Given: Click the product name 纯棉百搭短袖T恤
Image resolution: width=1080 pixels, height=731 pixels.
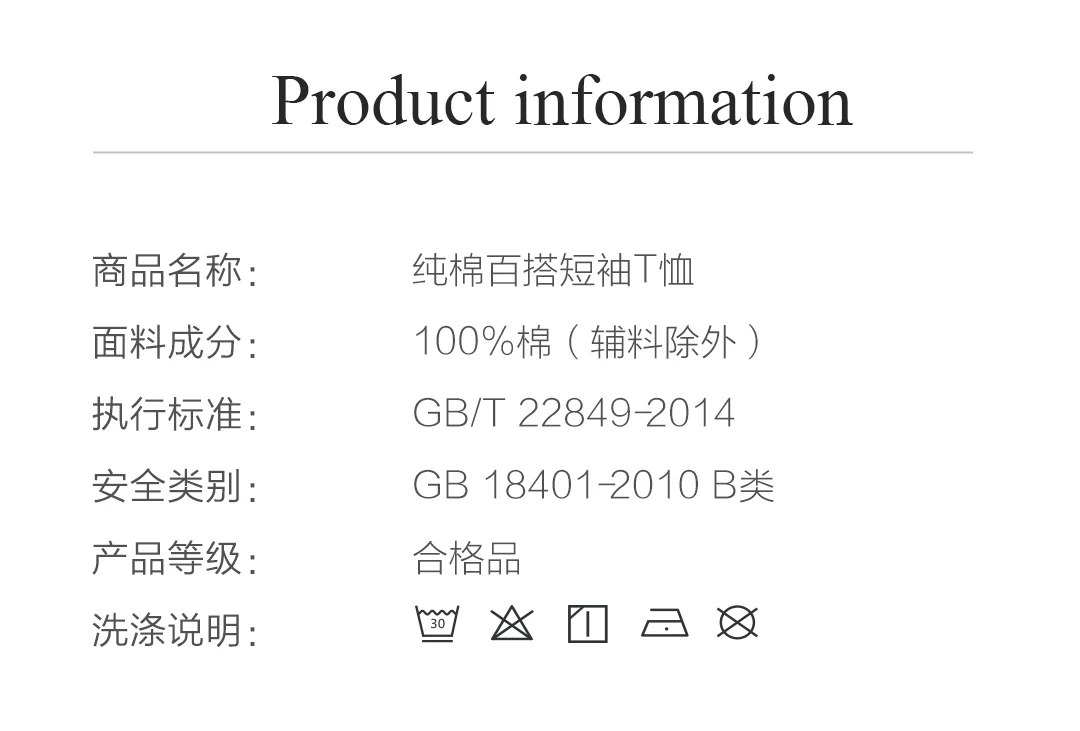Looking at the screenshot, I should click(x=553, y=269).
